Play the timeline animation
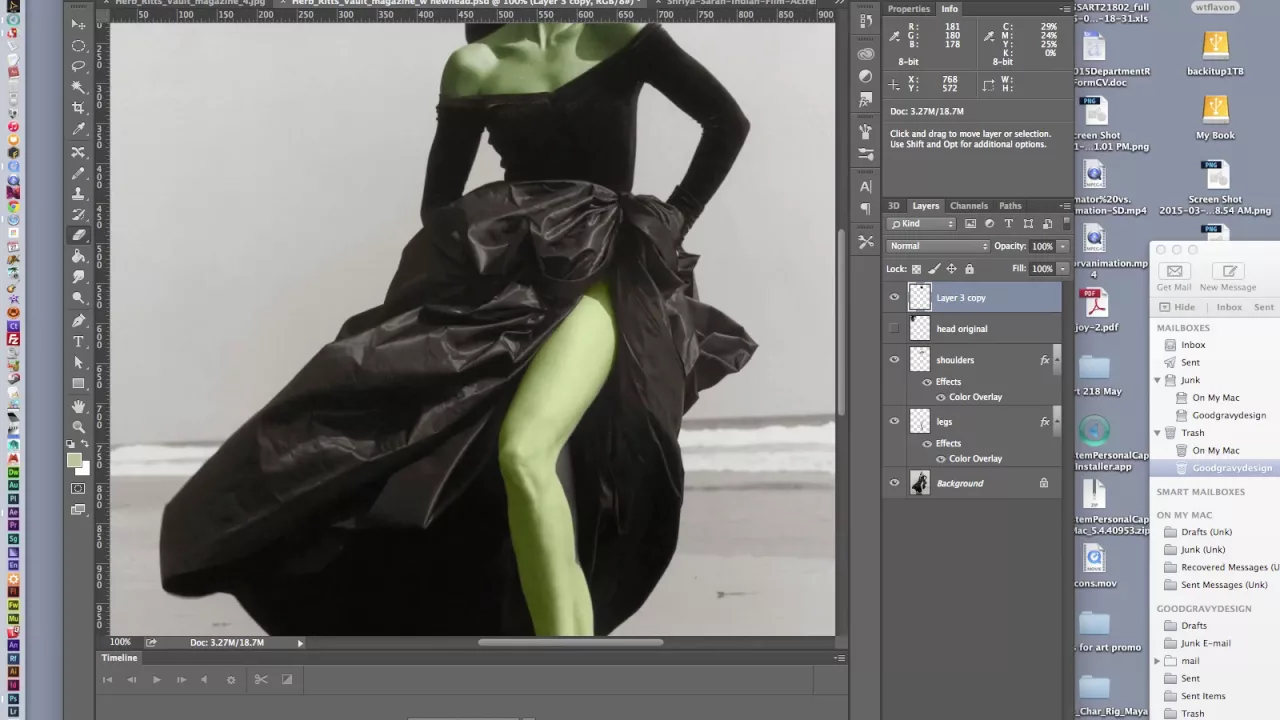This screenshot has height=720, width=1280. click(156, 680)
